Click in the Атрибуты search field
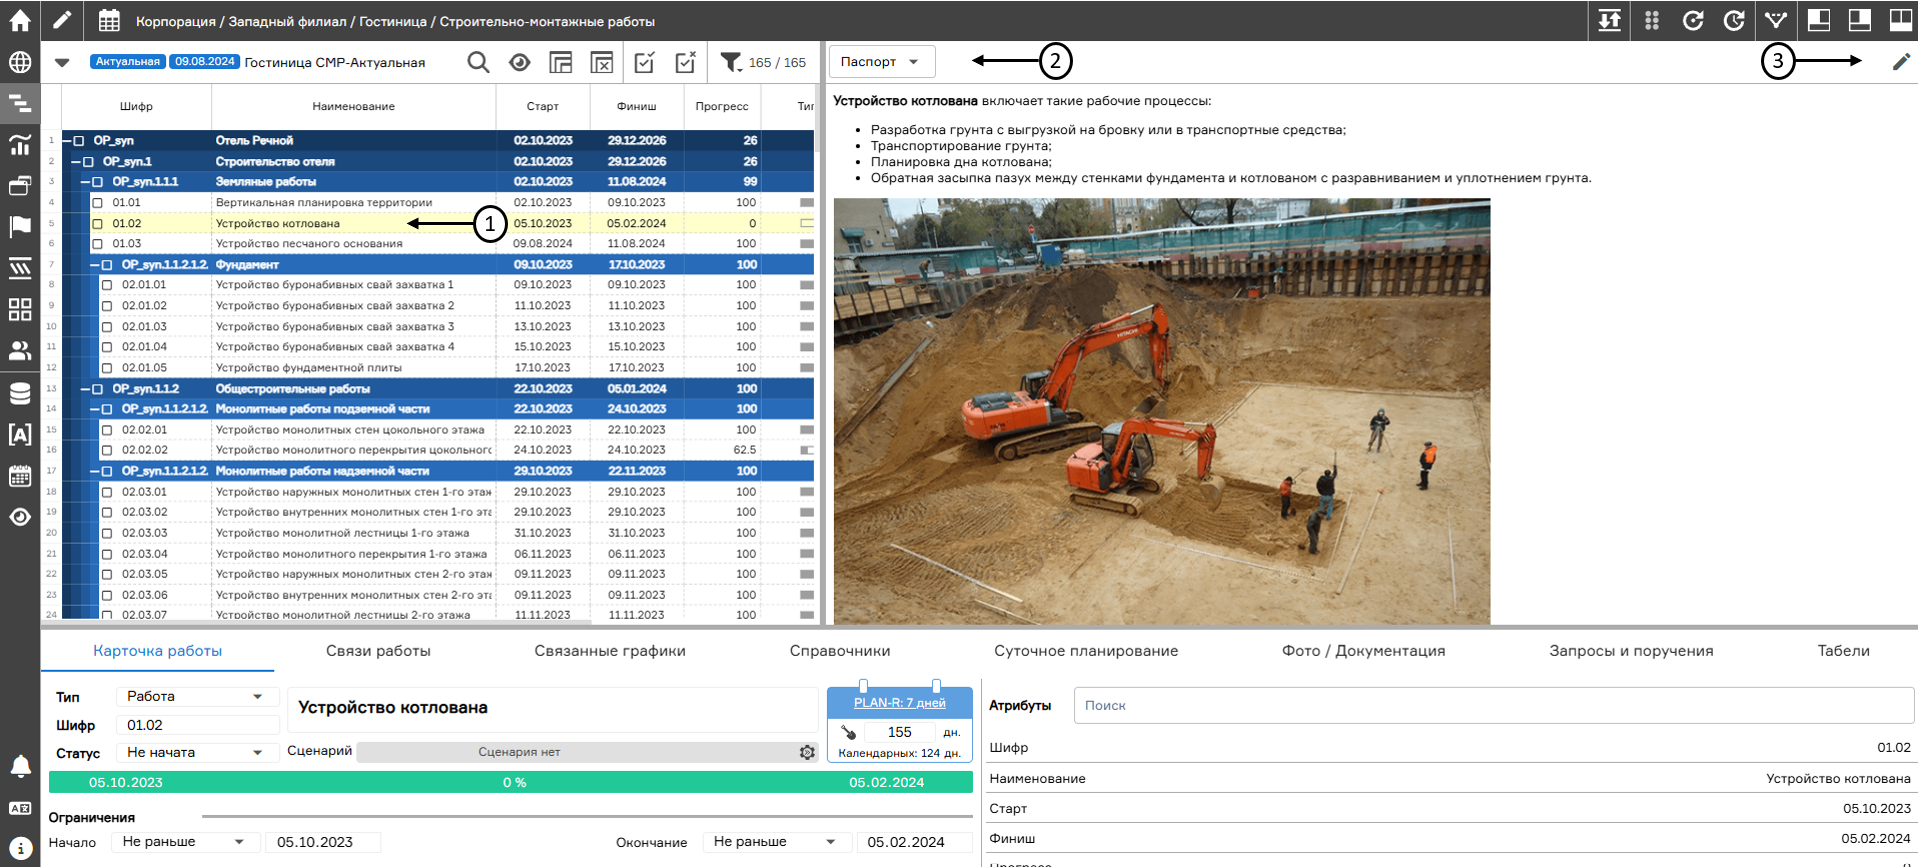Screen dimensions: 1918x867 (1494, 705)
